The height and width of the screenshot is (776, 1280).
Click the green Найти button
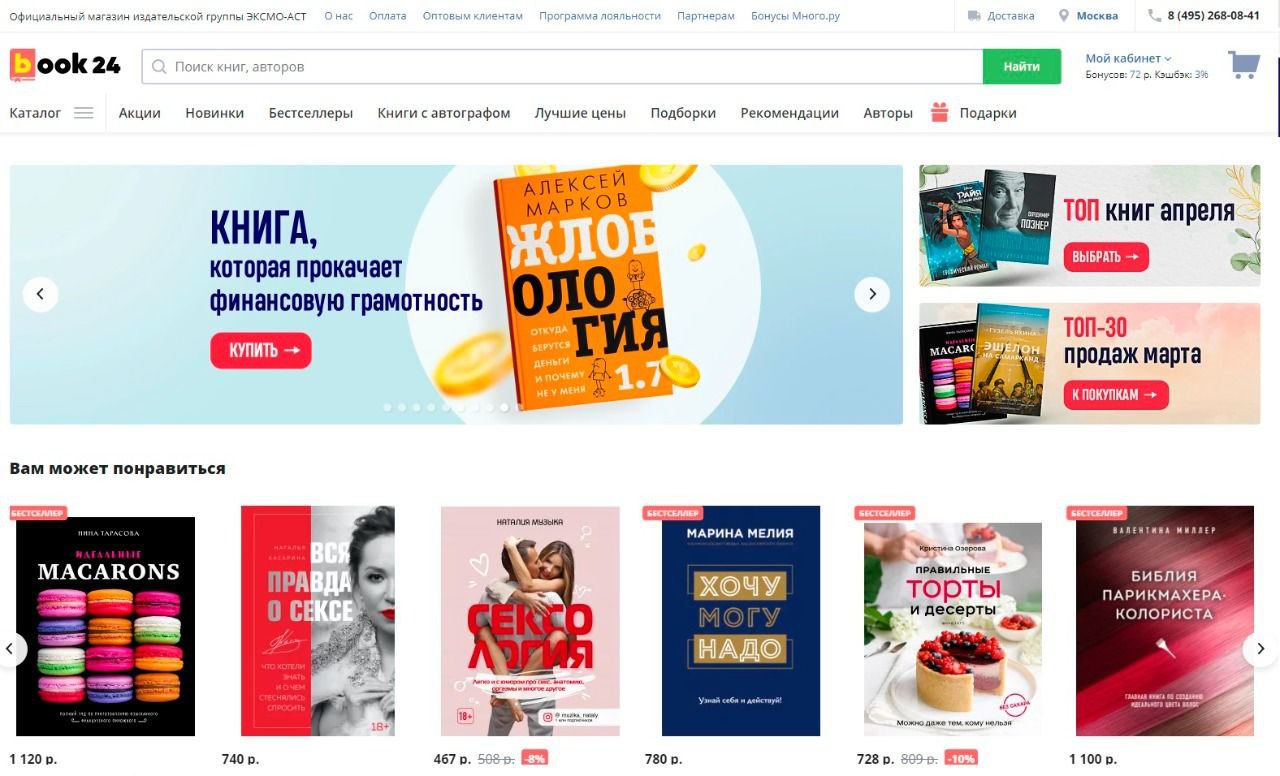click(1022, 67)
